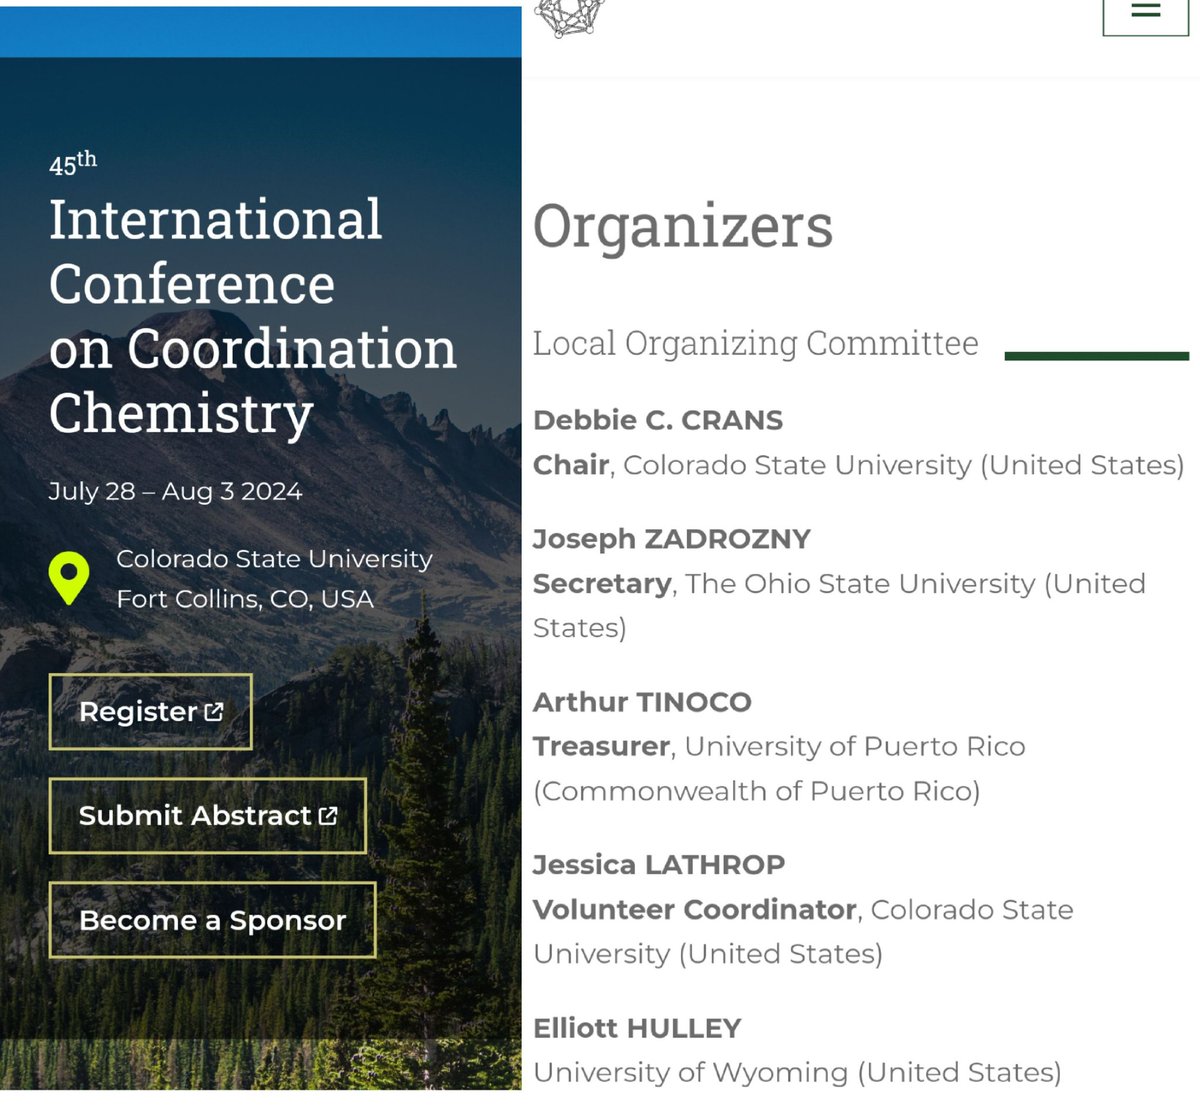Click the Submit Abstract button

pos(208,816)
